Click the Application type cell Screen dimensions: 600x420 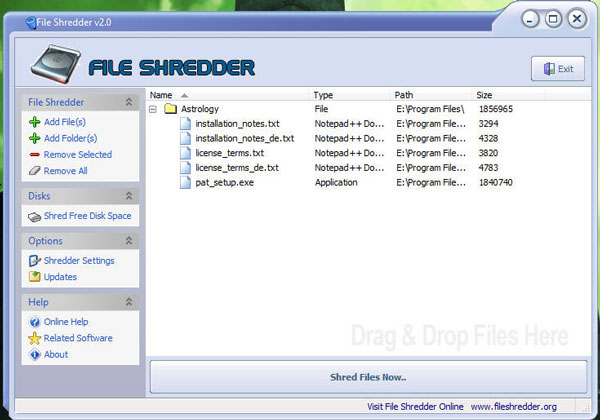pos(336,182)
